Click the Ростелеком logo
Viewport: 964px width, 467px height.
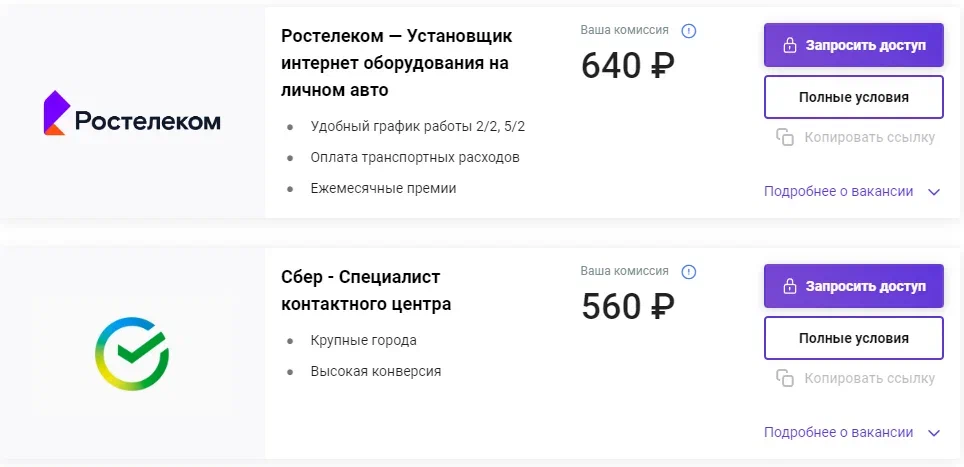pos(132,113)
